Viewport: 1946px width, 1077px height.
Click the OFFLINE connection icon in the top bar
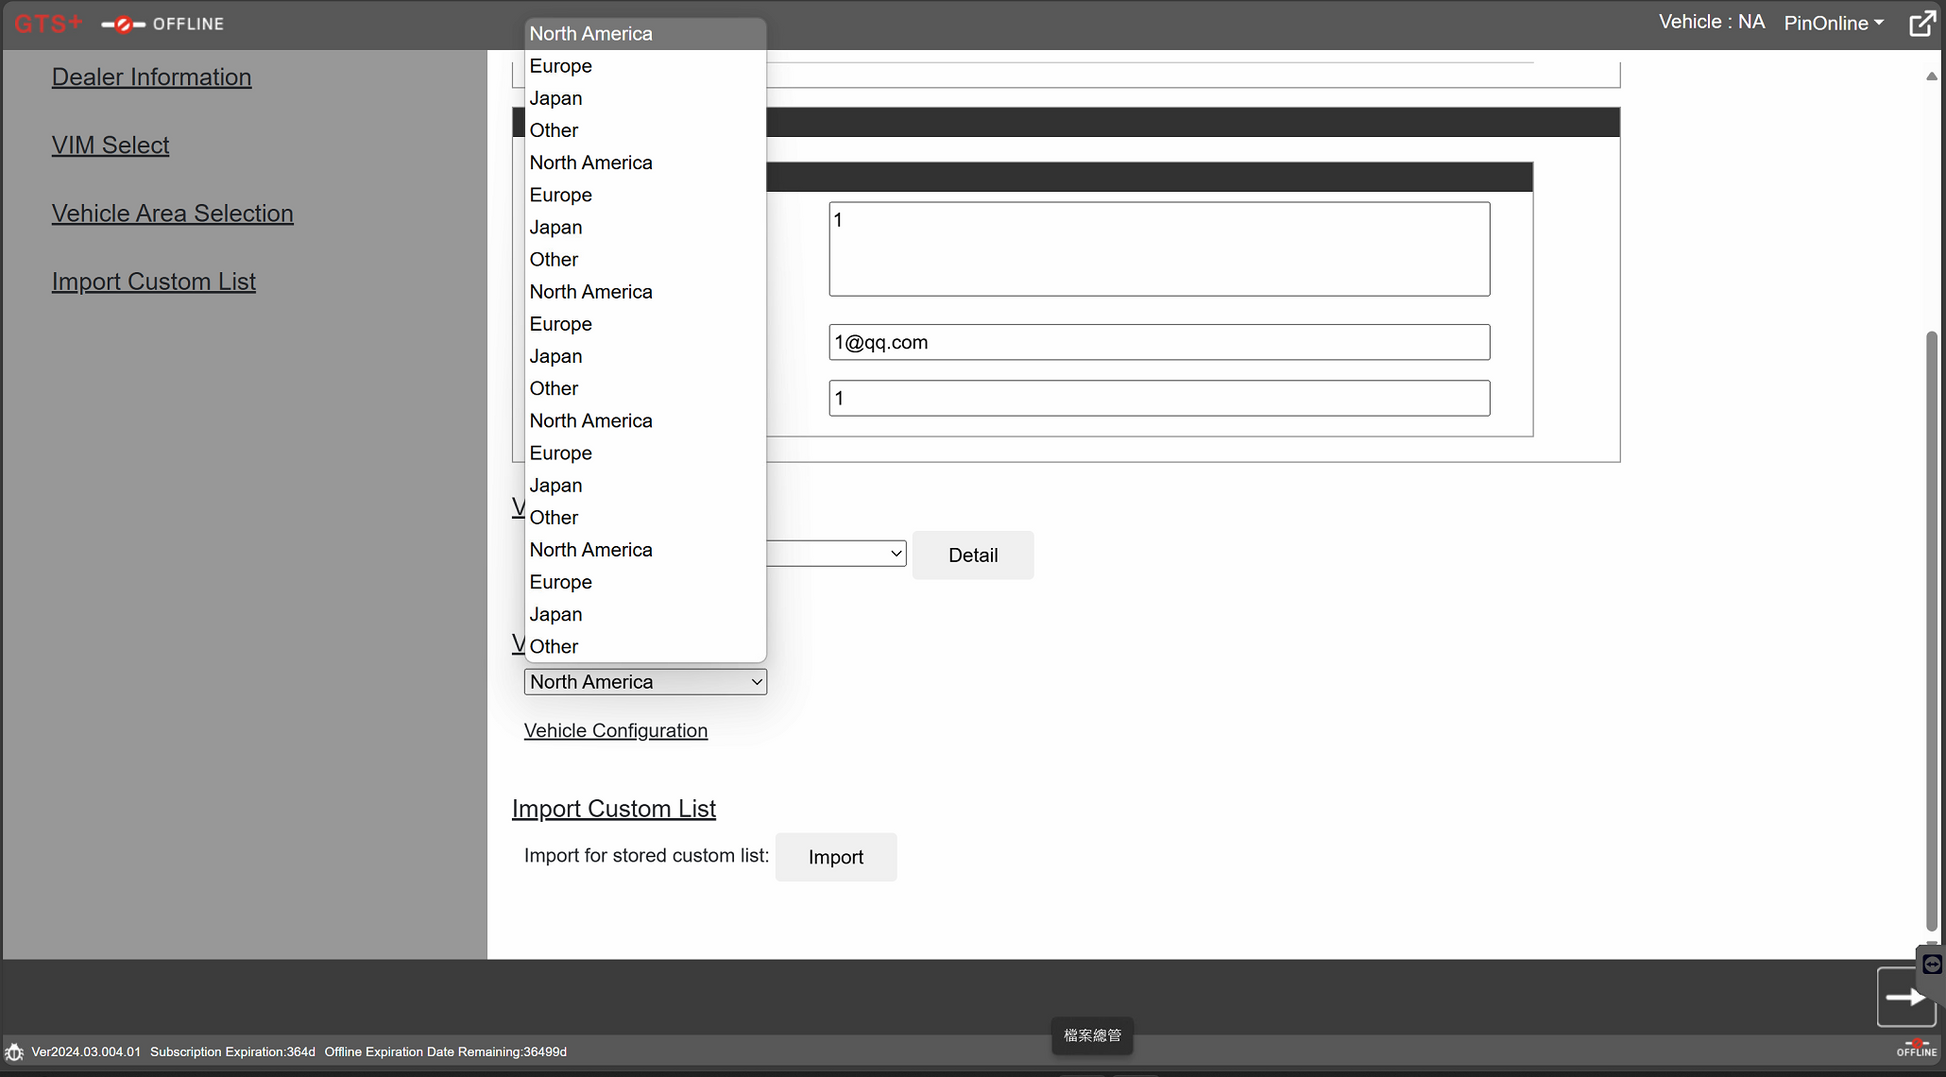point(123,24)
